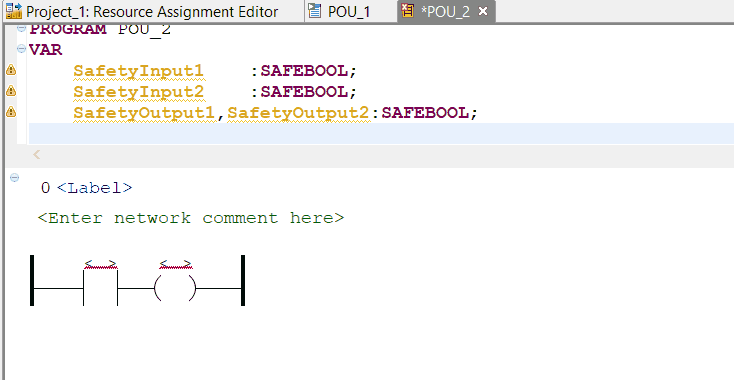This screenshot has width=734, height=380.
Task: Click the VAR keyword
Action: coord(45,50)
